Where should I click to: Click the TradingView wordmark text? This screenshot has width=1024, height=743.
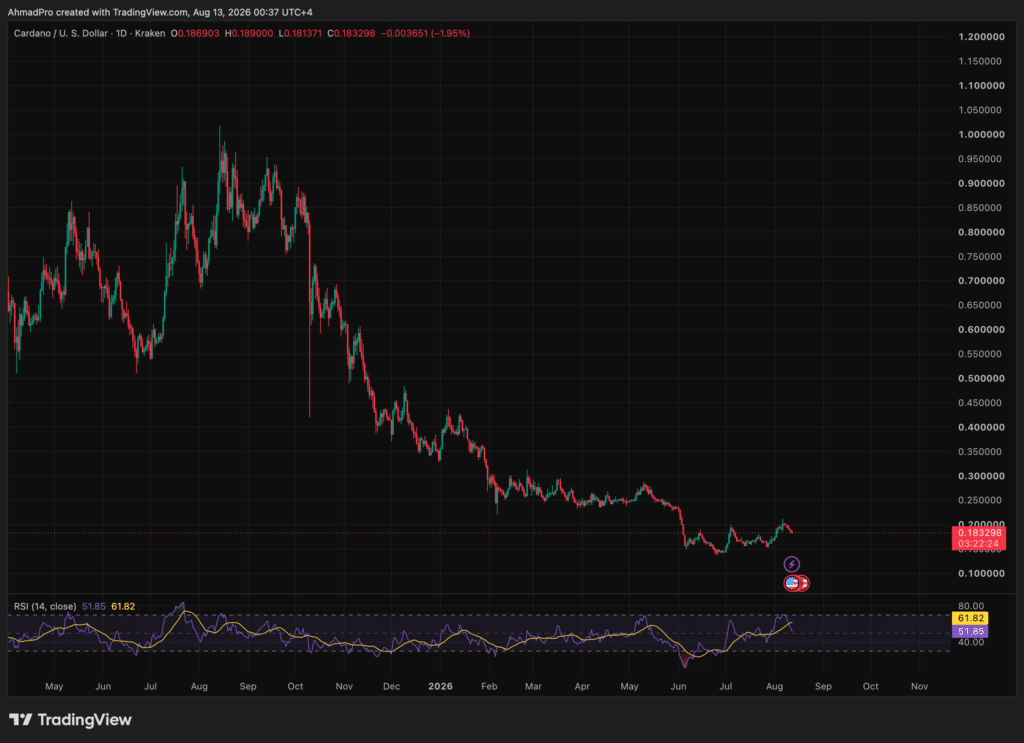pyautogui.click(x=84, y=719)
